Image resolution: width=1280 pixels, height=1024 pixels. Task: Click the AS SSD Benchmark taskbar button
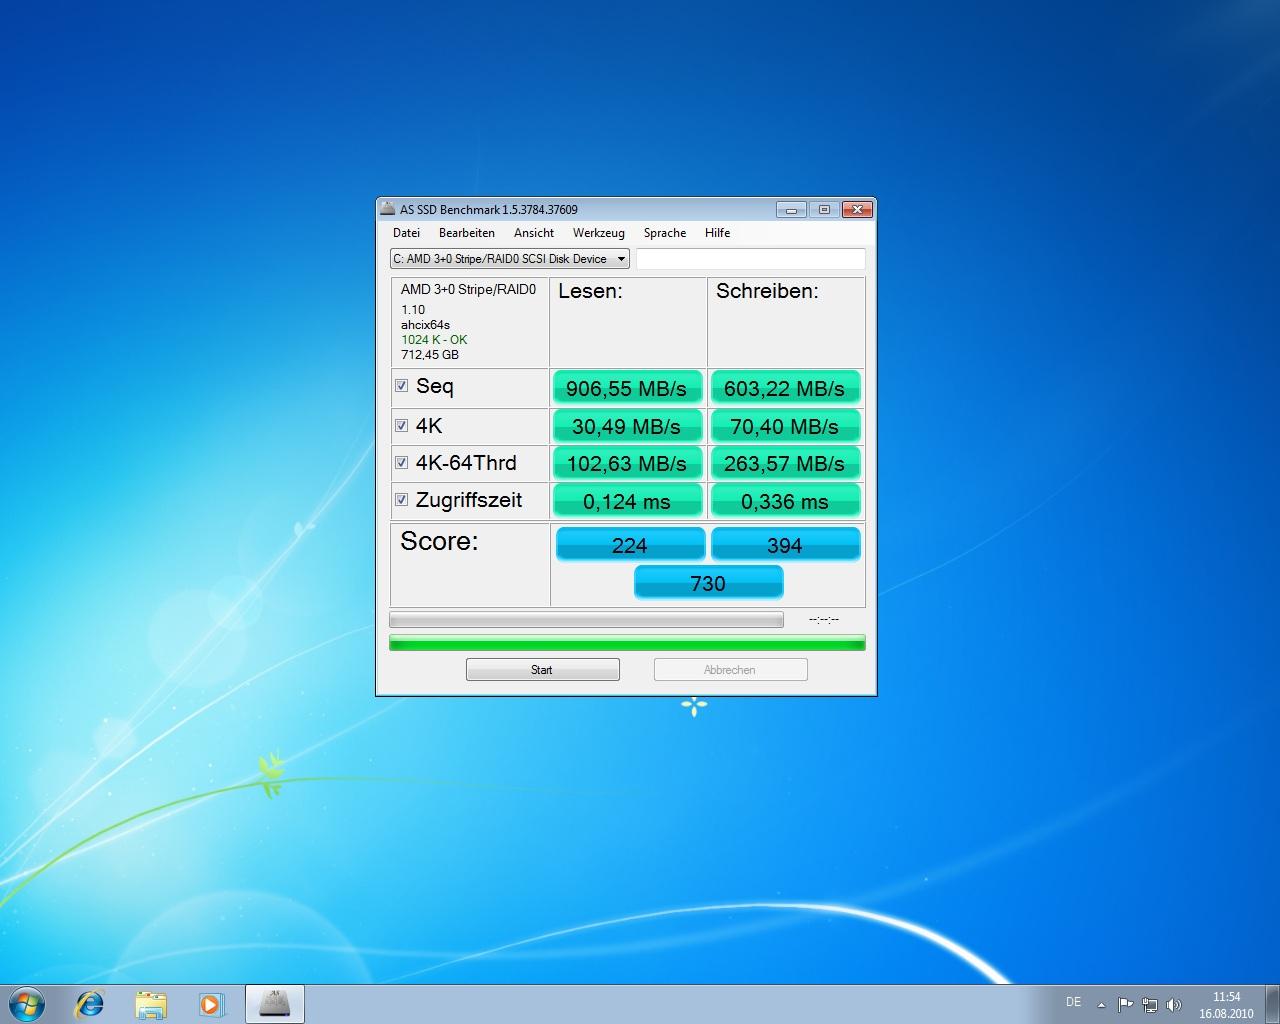click(x=275, y=1004)
